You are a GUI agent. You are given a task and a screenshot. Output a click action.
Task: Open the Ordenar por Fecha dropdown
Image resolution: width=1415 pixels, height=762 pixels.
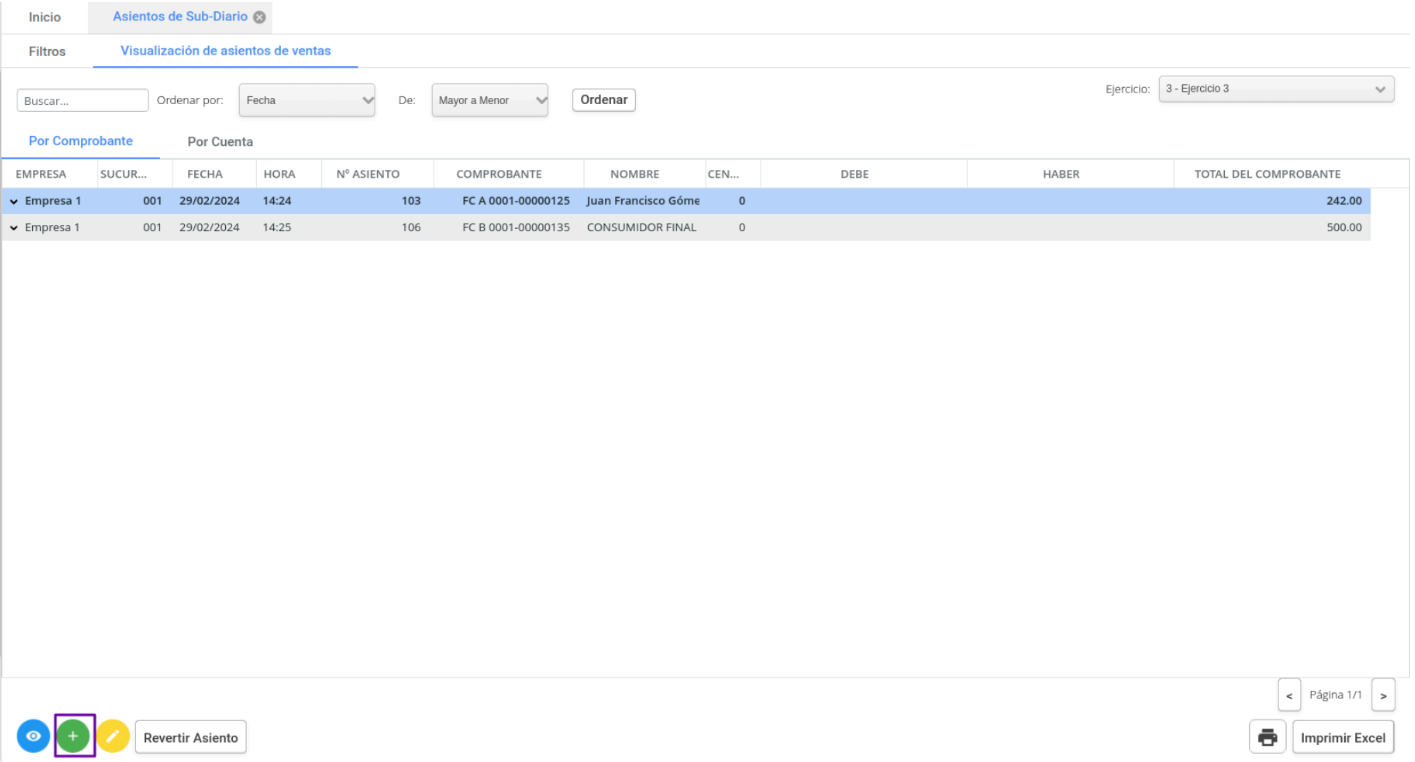point(307,100)
